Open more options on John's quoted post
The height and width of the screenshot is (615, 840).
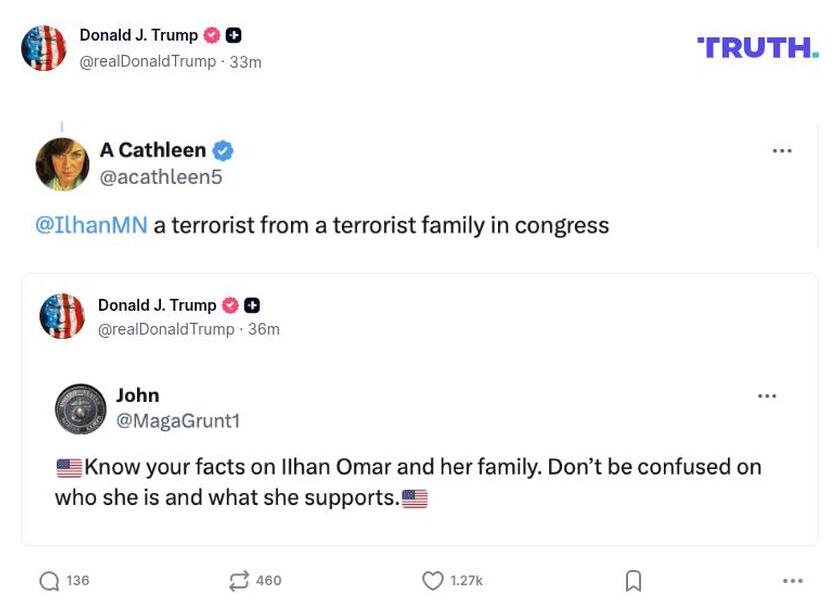(767, 395)
